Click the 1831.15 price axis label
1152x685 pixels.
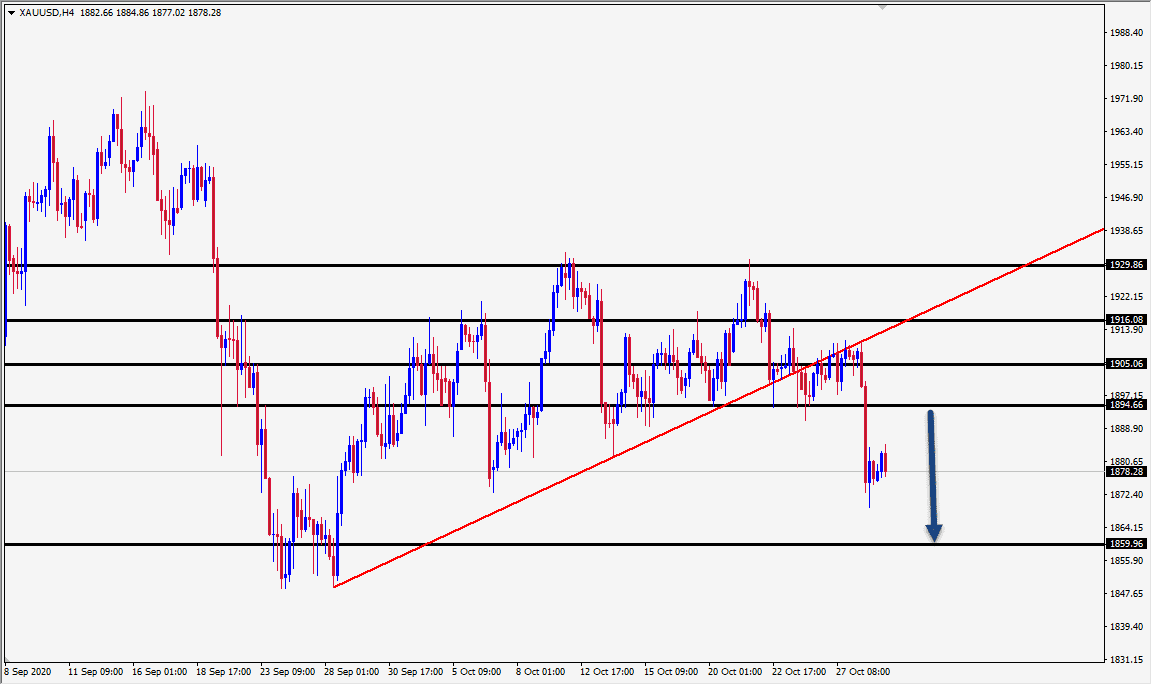click(x=1127, y=660)
